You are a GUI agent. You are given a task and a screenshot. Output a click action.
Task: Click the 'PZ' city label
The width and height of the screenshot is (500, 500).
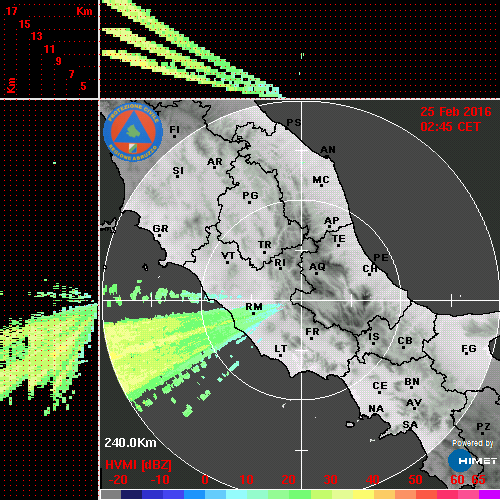click(483, 426)
